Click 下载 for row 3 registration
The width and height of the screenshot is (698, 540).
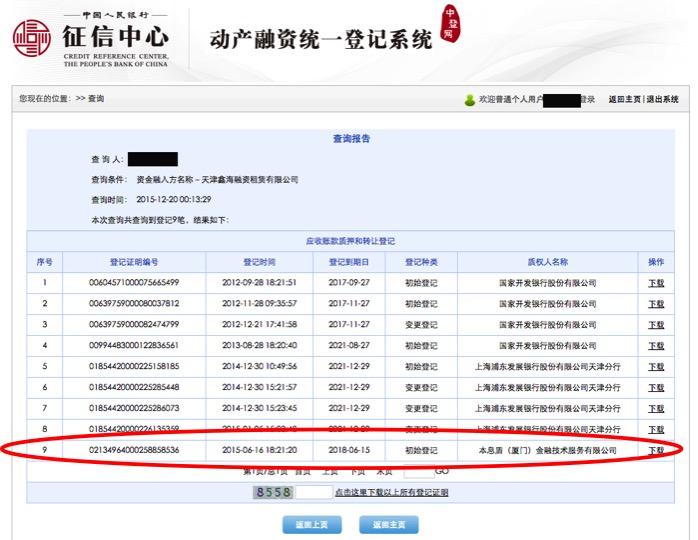tap(656, 325)
